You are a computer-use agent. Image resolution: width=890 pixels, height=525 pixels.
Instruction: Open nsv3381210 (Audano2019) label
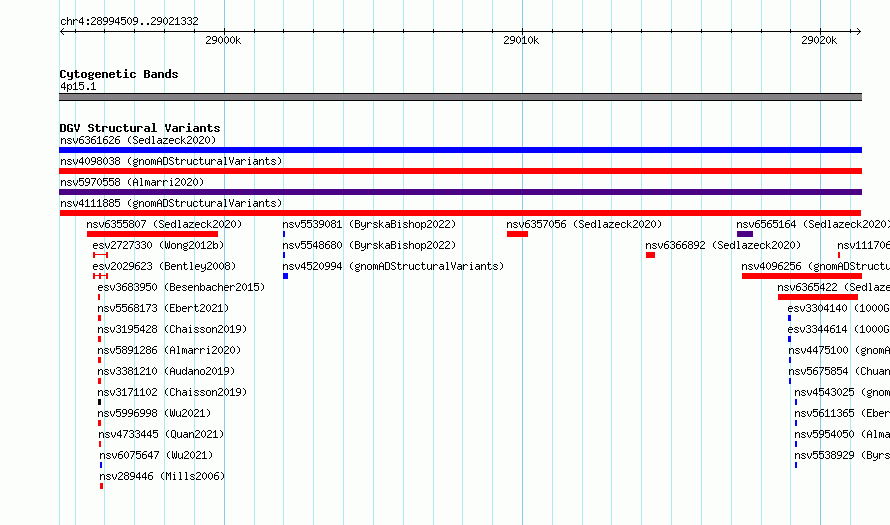[166, 371]
